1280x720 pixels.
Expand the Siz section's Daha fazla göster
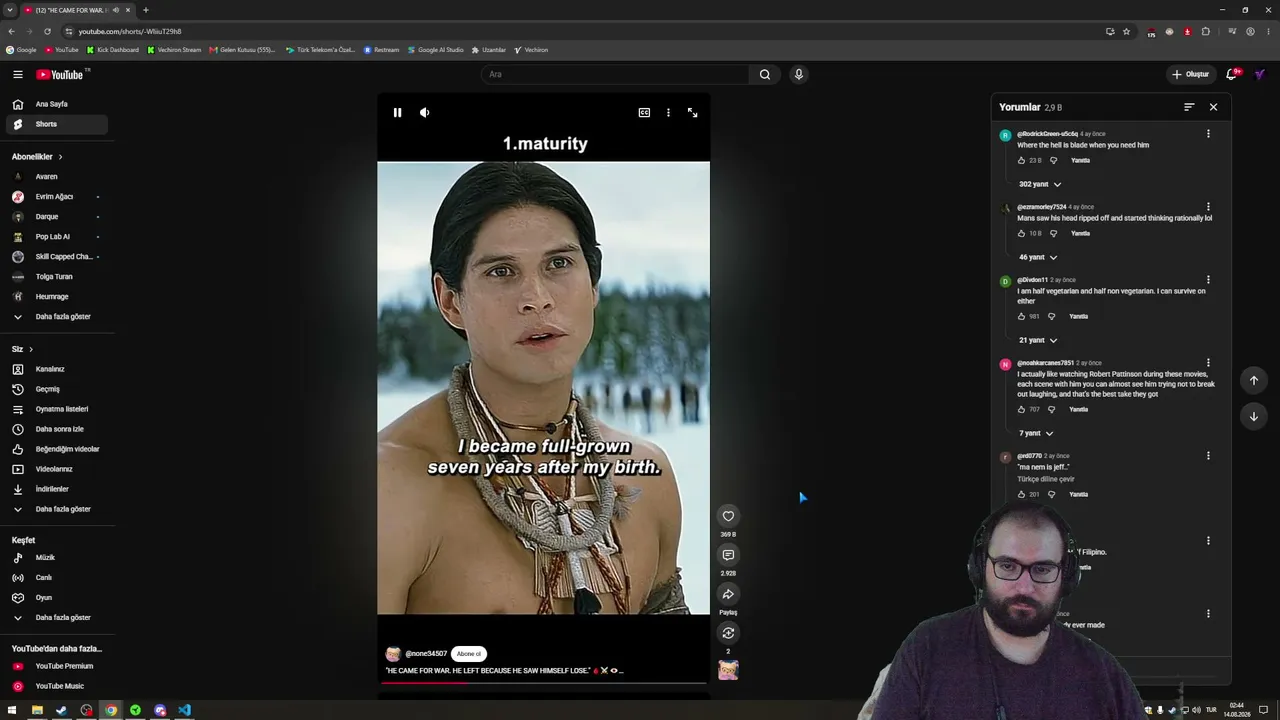[57, 509]
